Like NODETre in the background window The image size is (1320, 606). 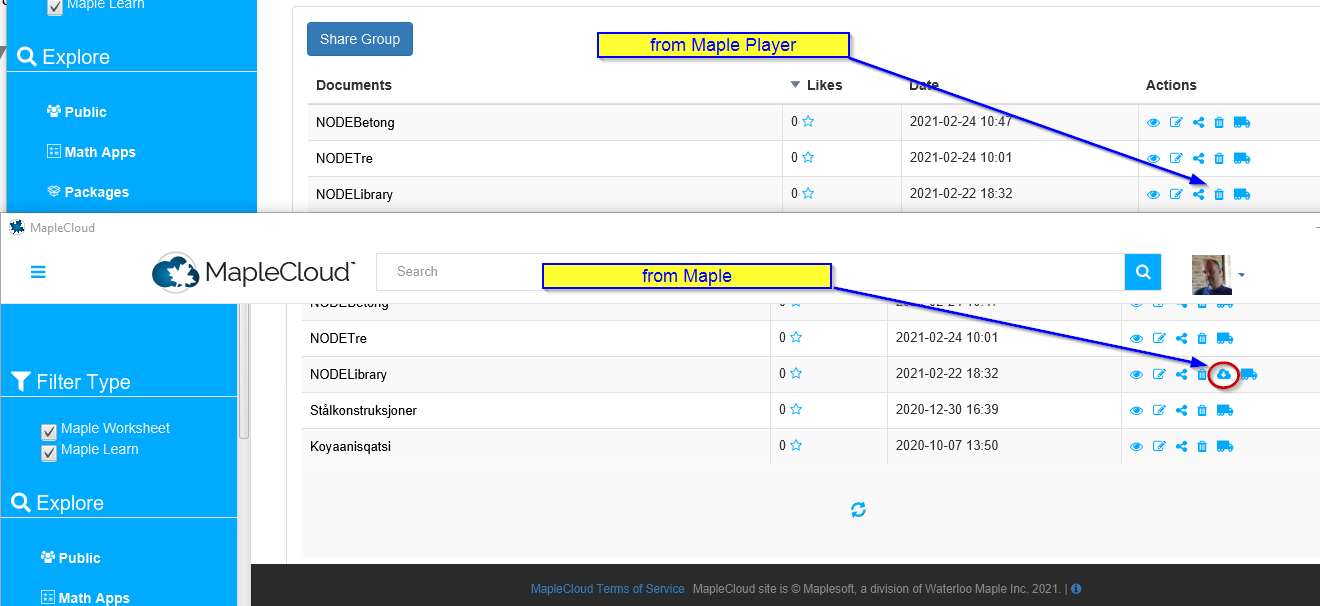[808, 157]
